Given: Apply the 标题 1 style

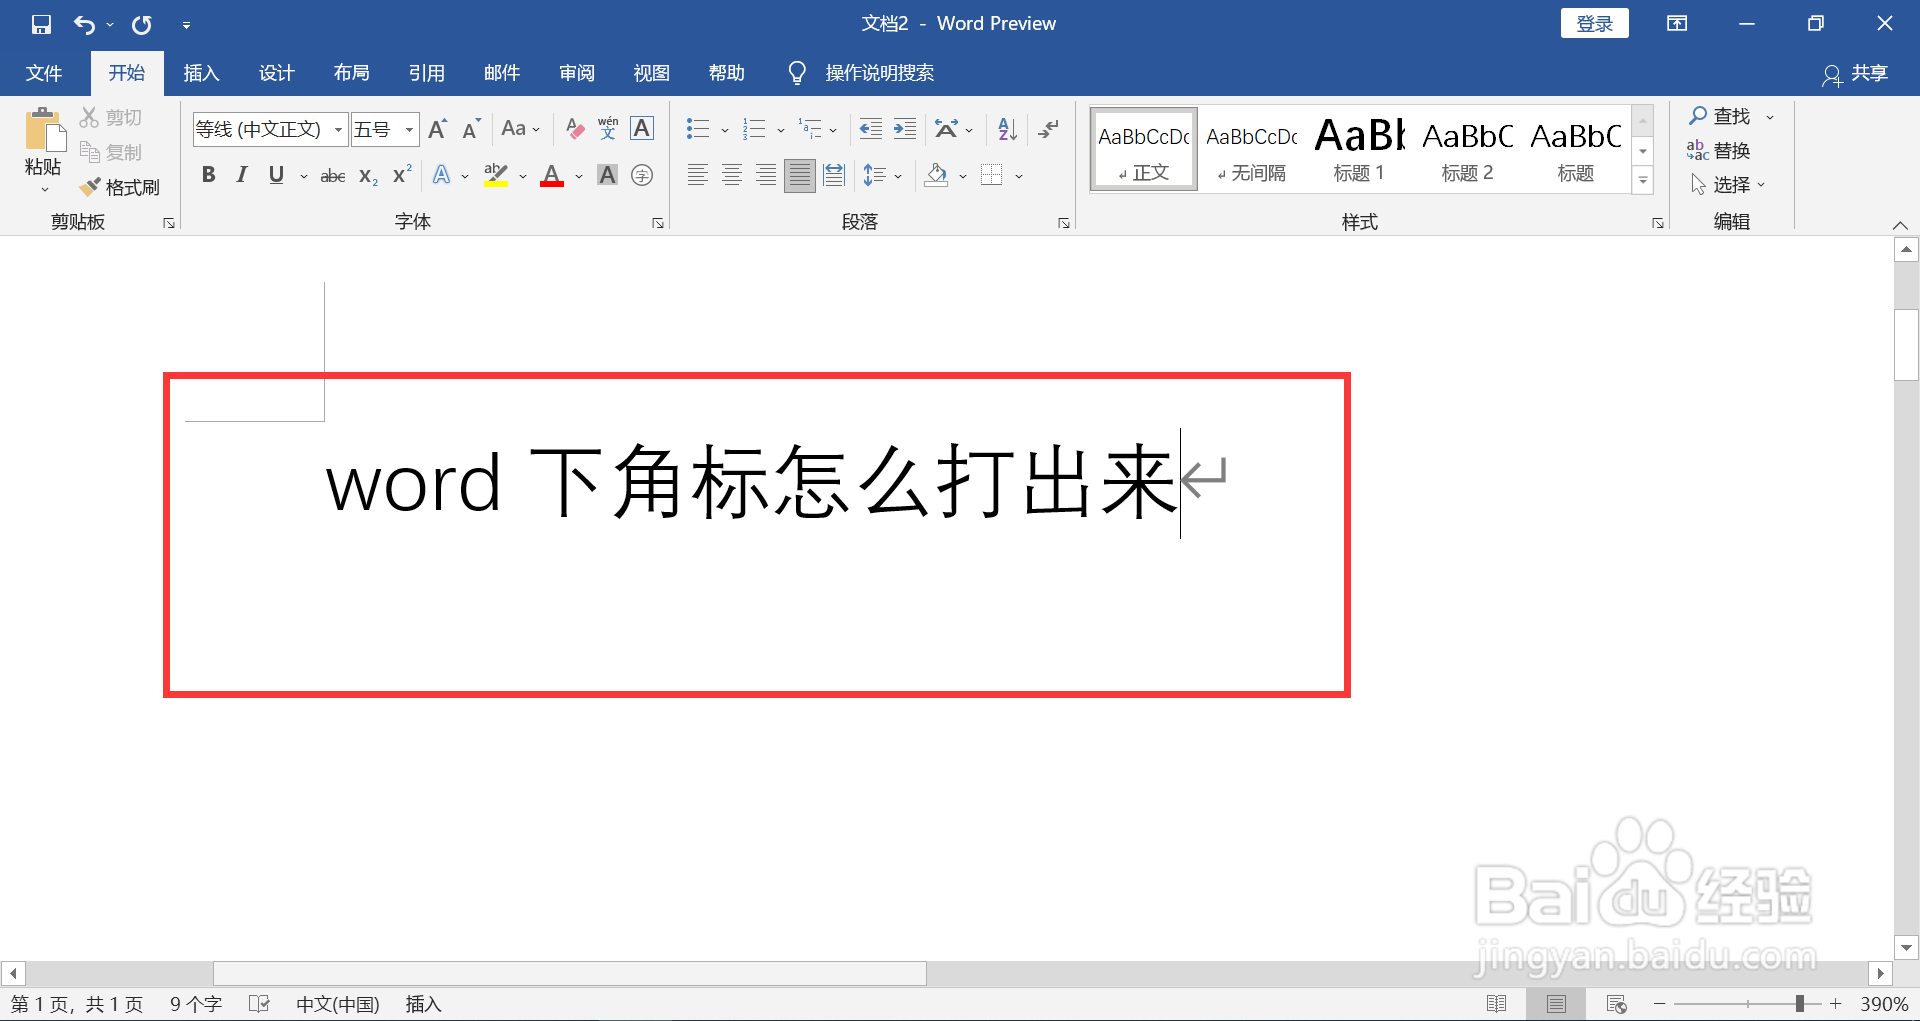Looking at the screenshot, I should click(1359, 149).
